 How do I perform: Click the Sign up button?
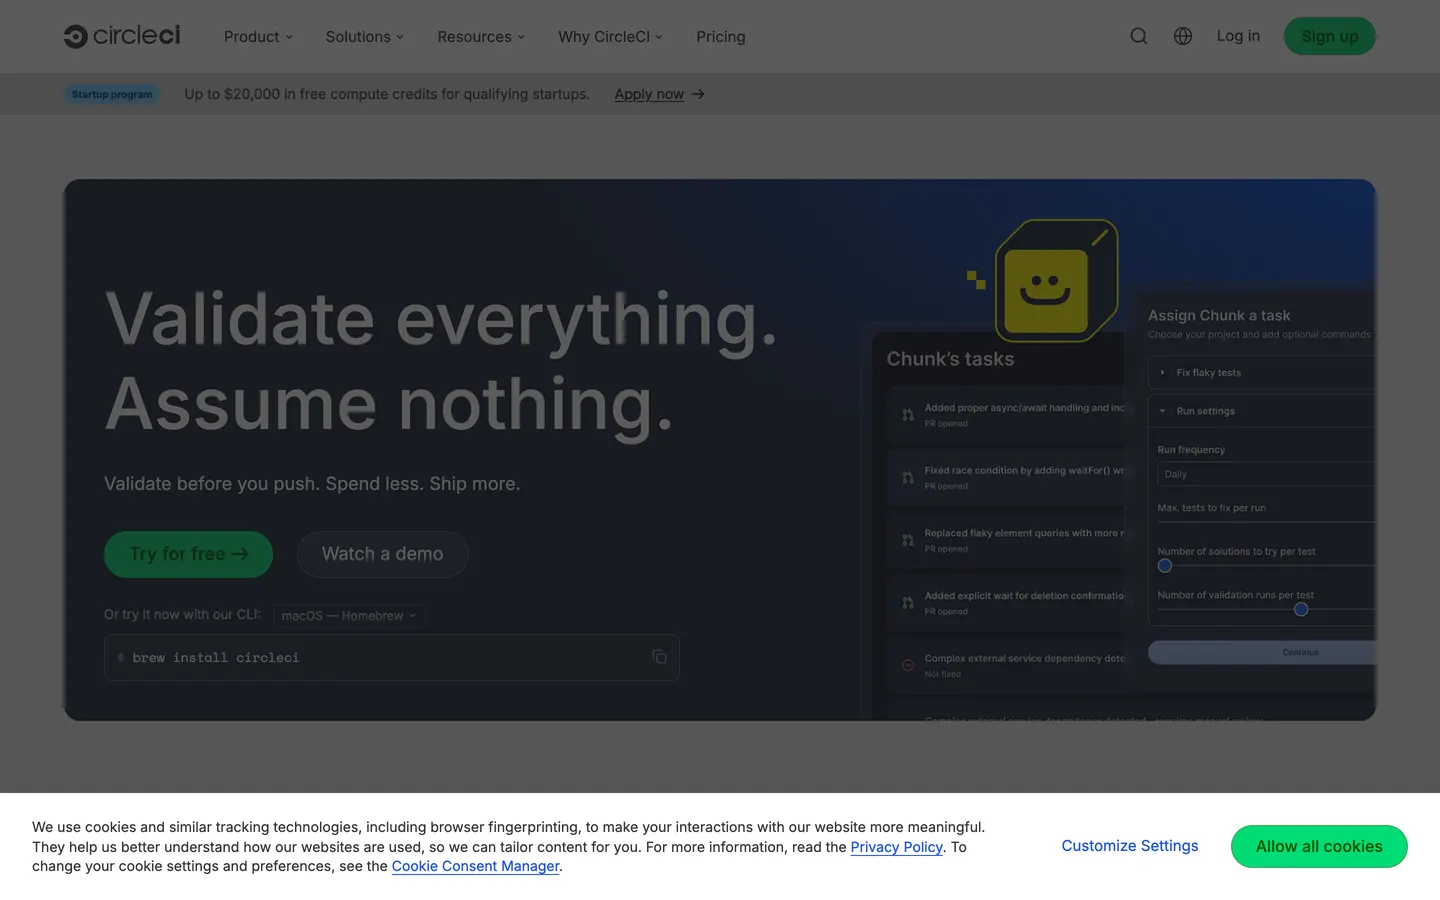(x=1330, y=36)
